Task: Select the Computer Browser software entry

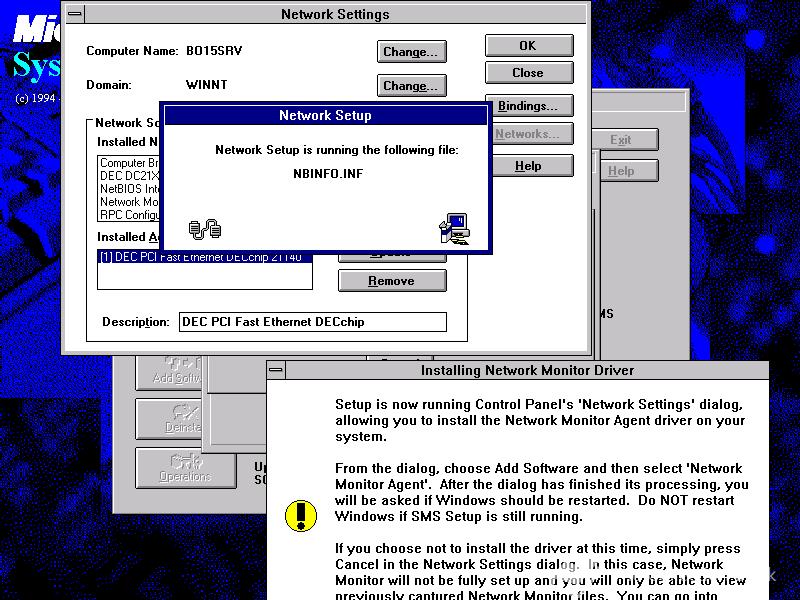Action: pyautogui.click(x=129, y=163)
